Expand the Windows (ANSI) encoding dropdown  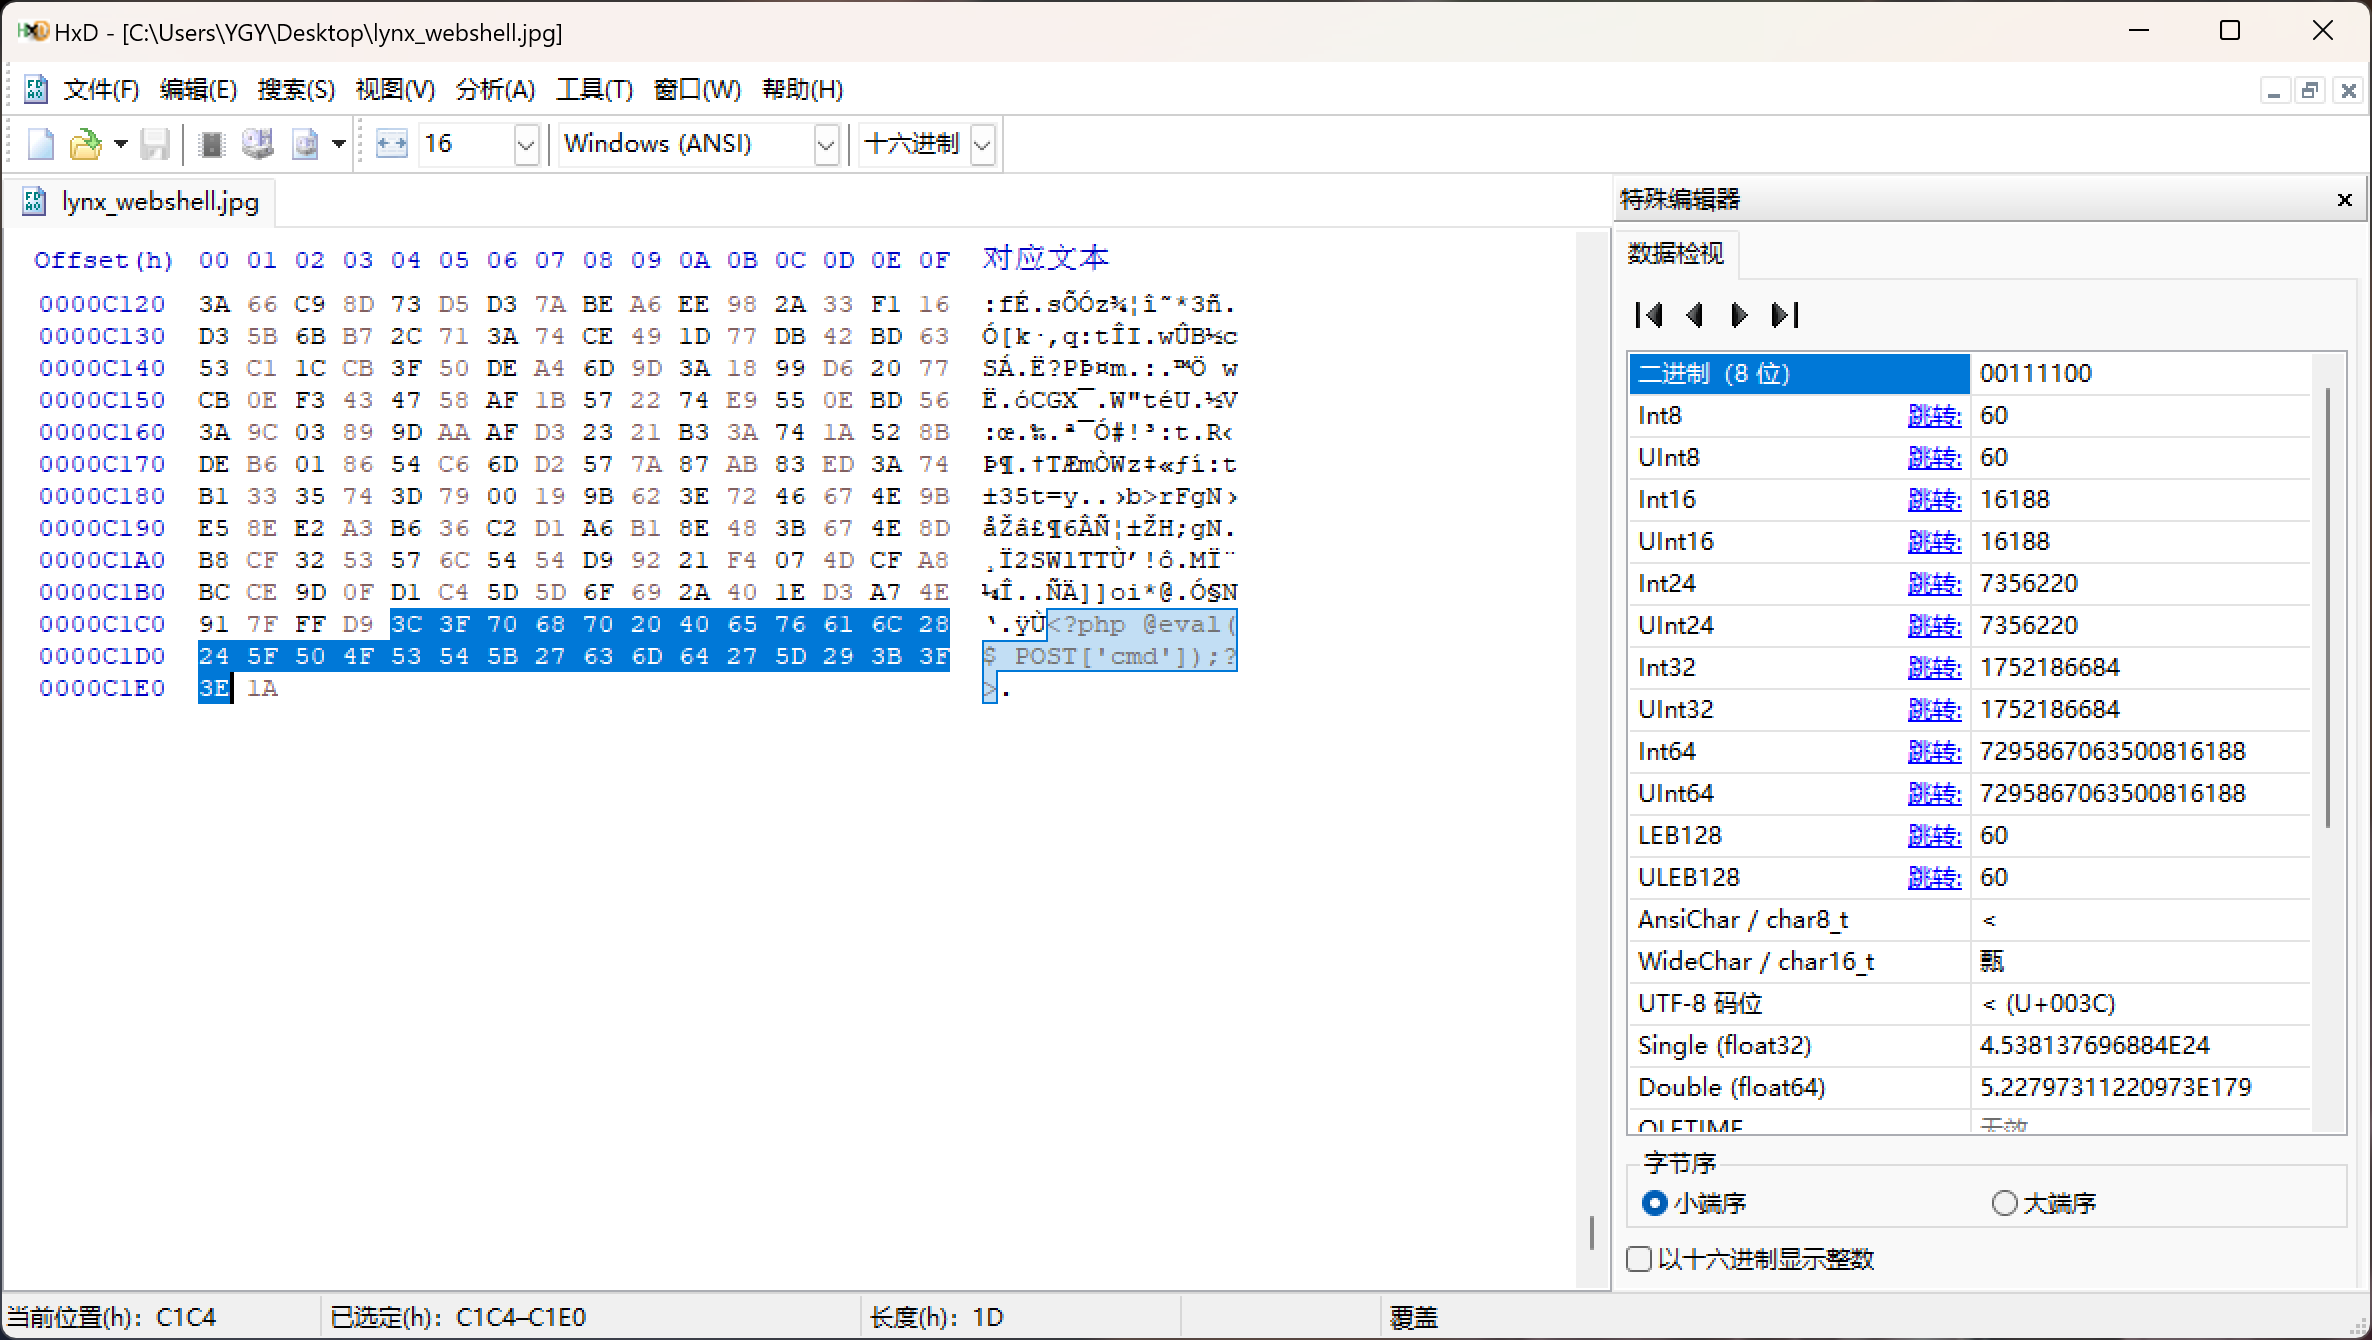coord(825,145)
